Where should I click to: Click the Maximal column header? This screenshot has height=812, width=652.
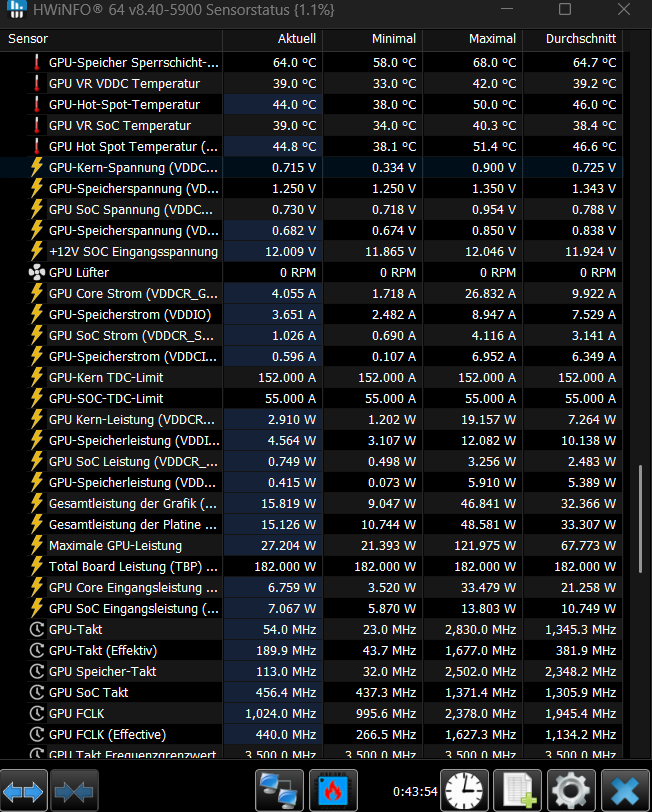[x=472, y=39]
